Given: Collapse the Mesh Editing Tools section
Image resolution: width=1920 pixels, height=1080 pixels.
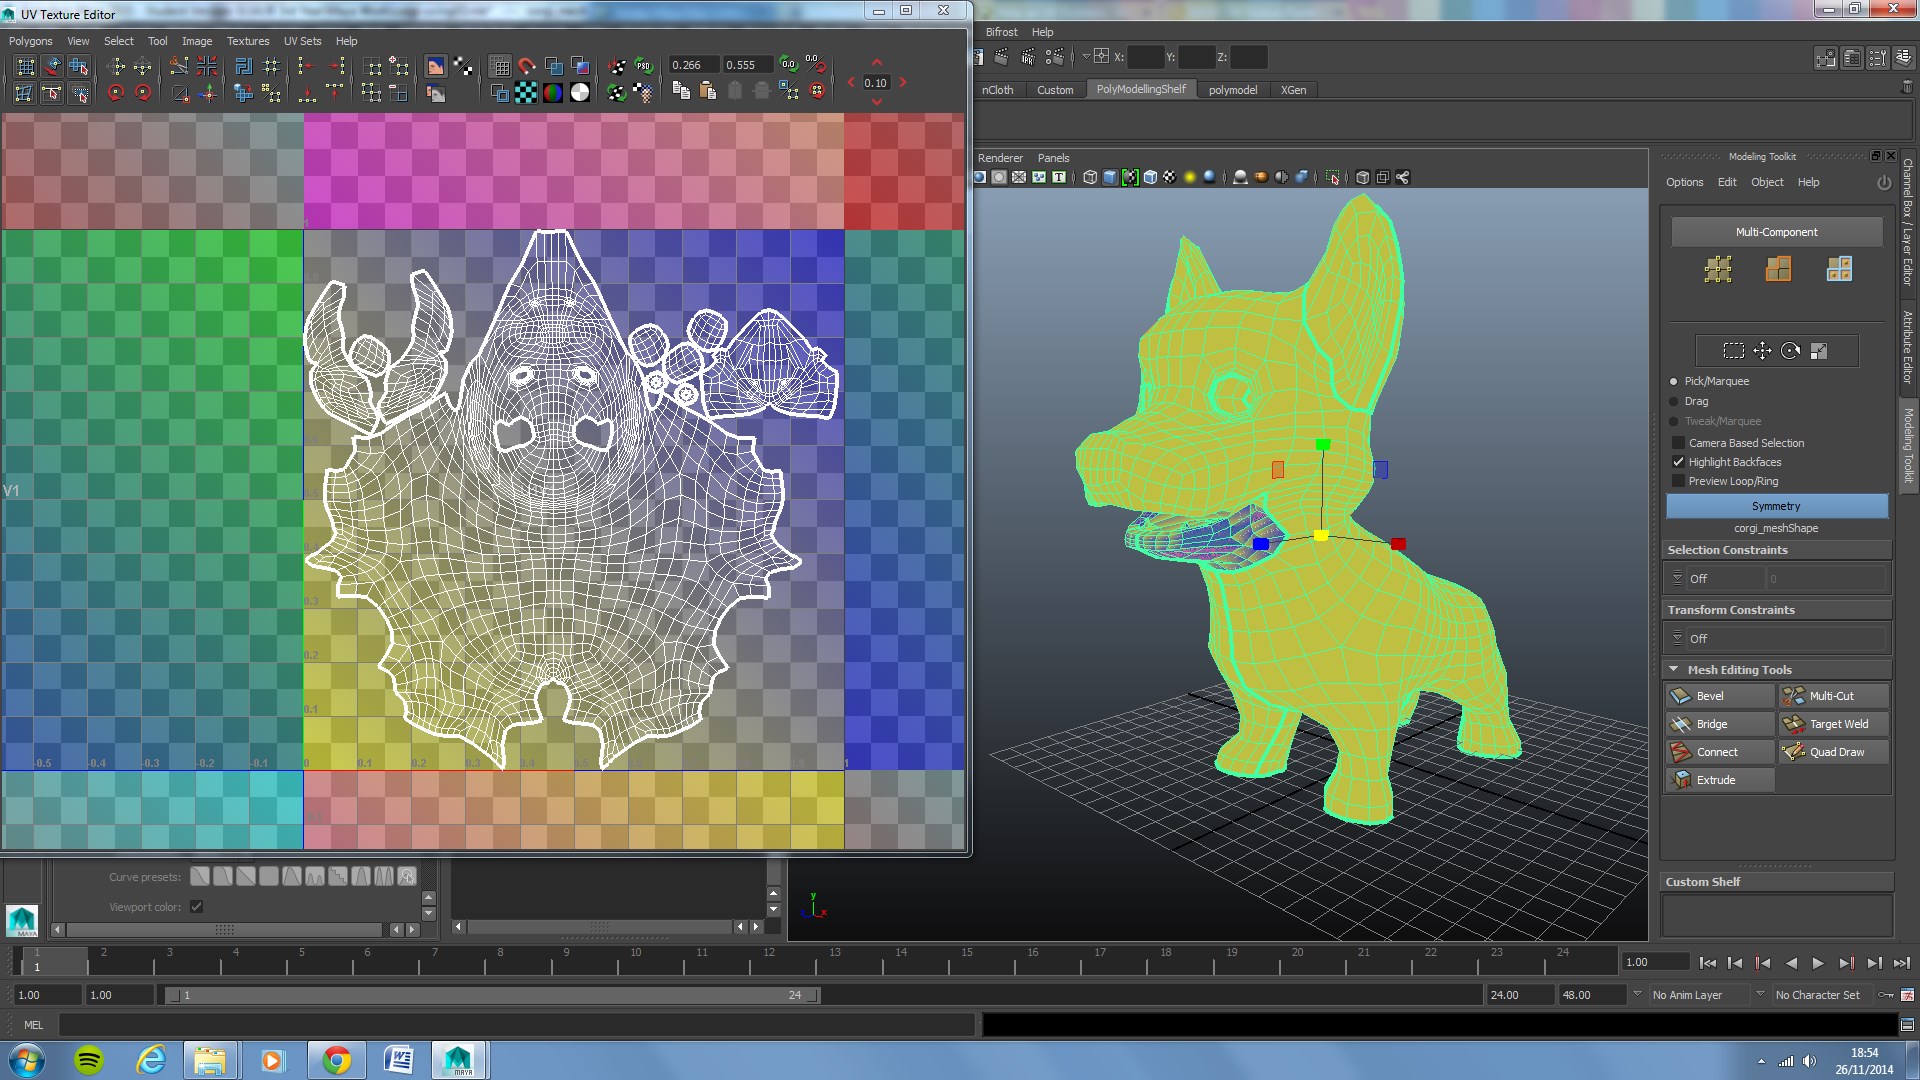Looking at the screenshot, I should coord(1673,669).
